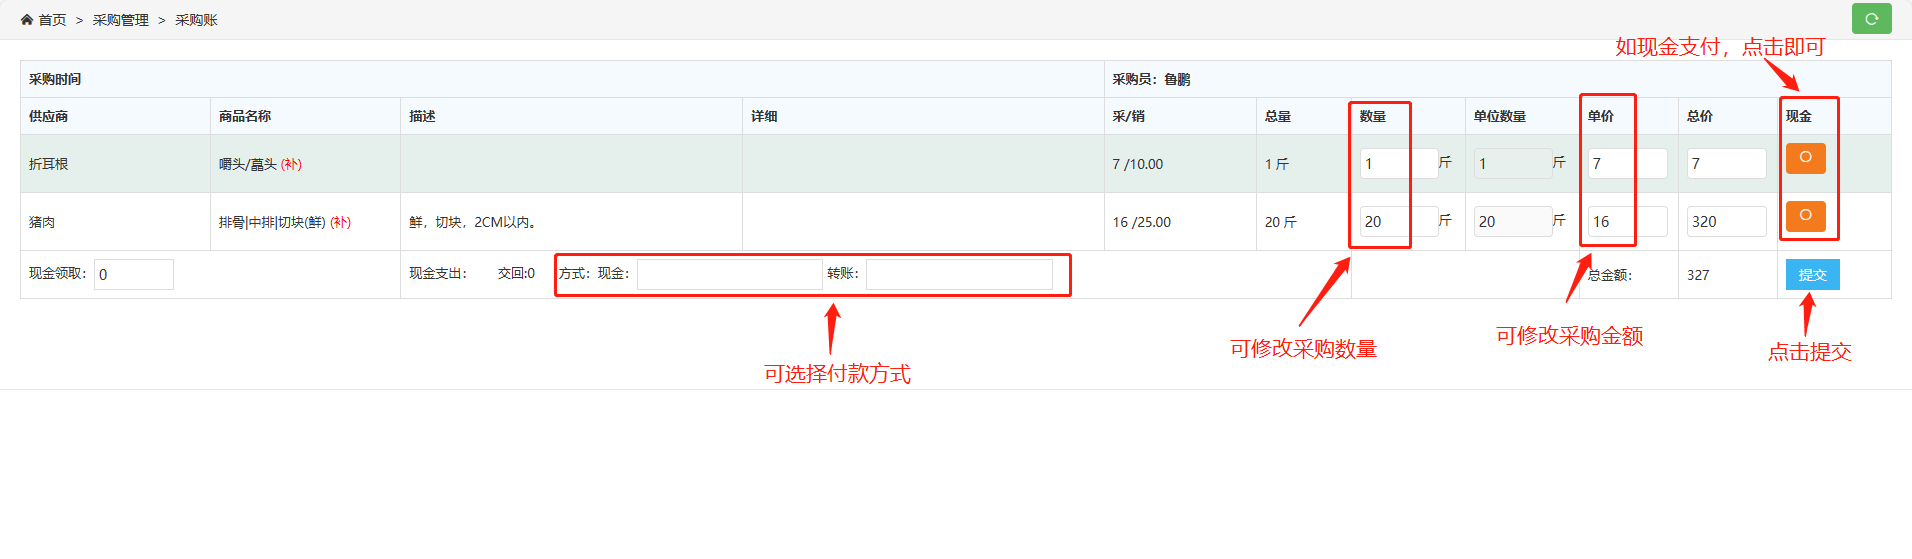Edit the 数量 field for 猪肉
The height and width of the screenshot is (559, 1912).
click(1398, 222)
